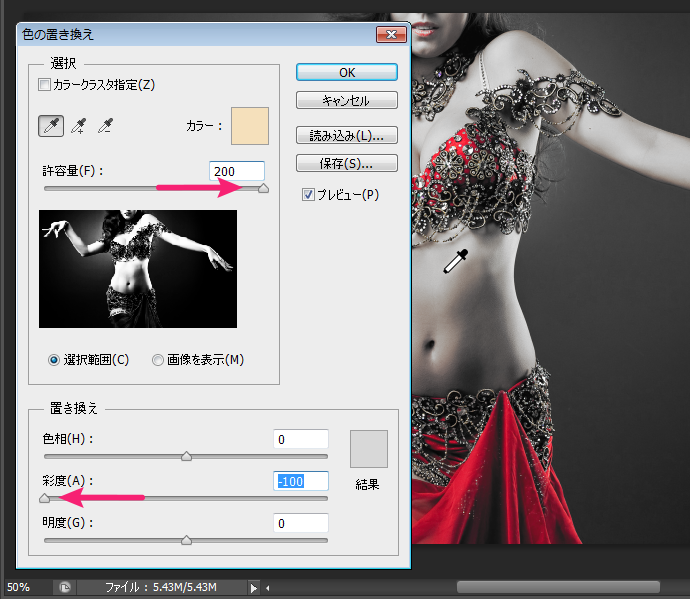Click the black-and-white selection preview thumbnail
Image resolution: width=690 pixels, height=599 pixels.
[138, 268]
